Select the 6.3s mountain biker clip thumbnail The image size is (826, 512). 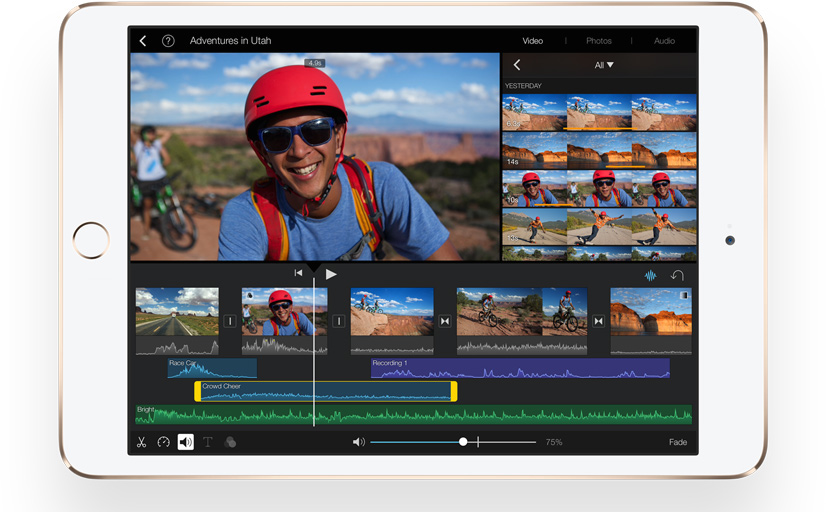point(599,112)
